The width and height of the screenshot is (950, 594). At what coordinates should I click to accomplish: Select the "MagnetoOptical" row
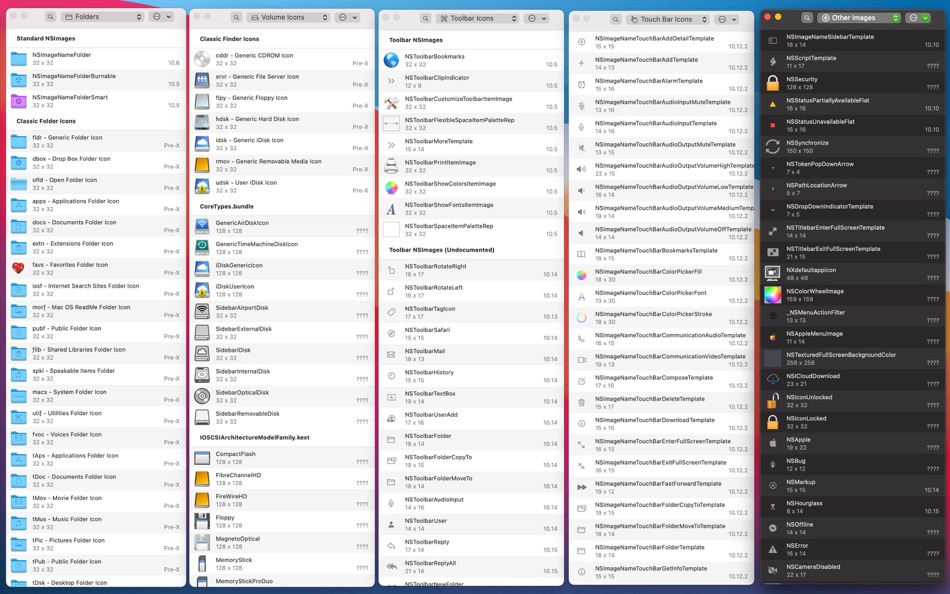(282, 542)
